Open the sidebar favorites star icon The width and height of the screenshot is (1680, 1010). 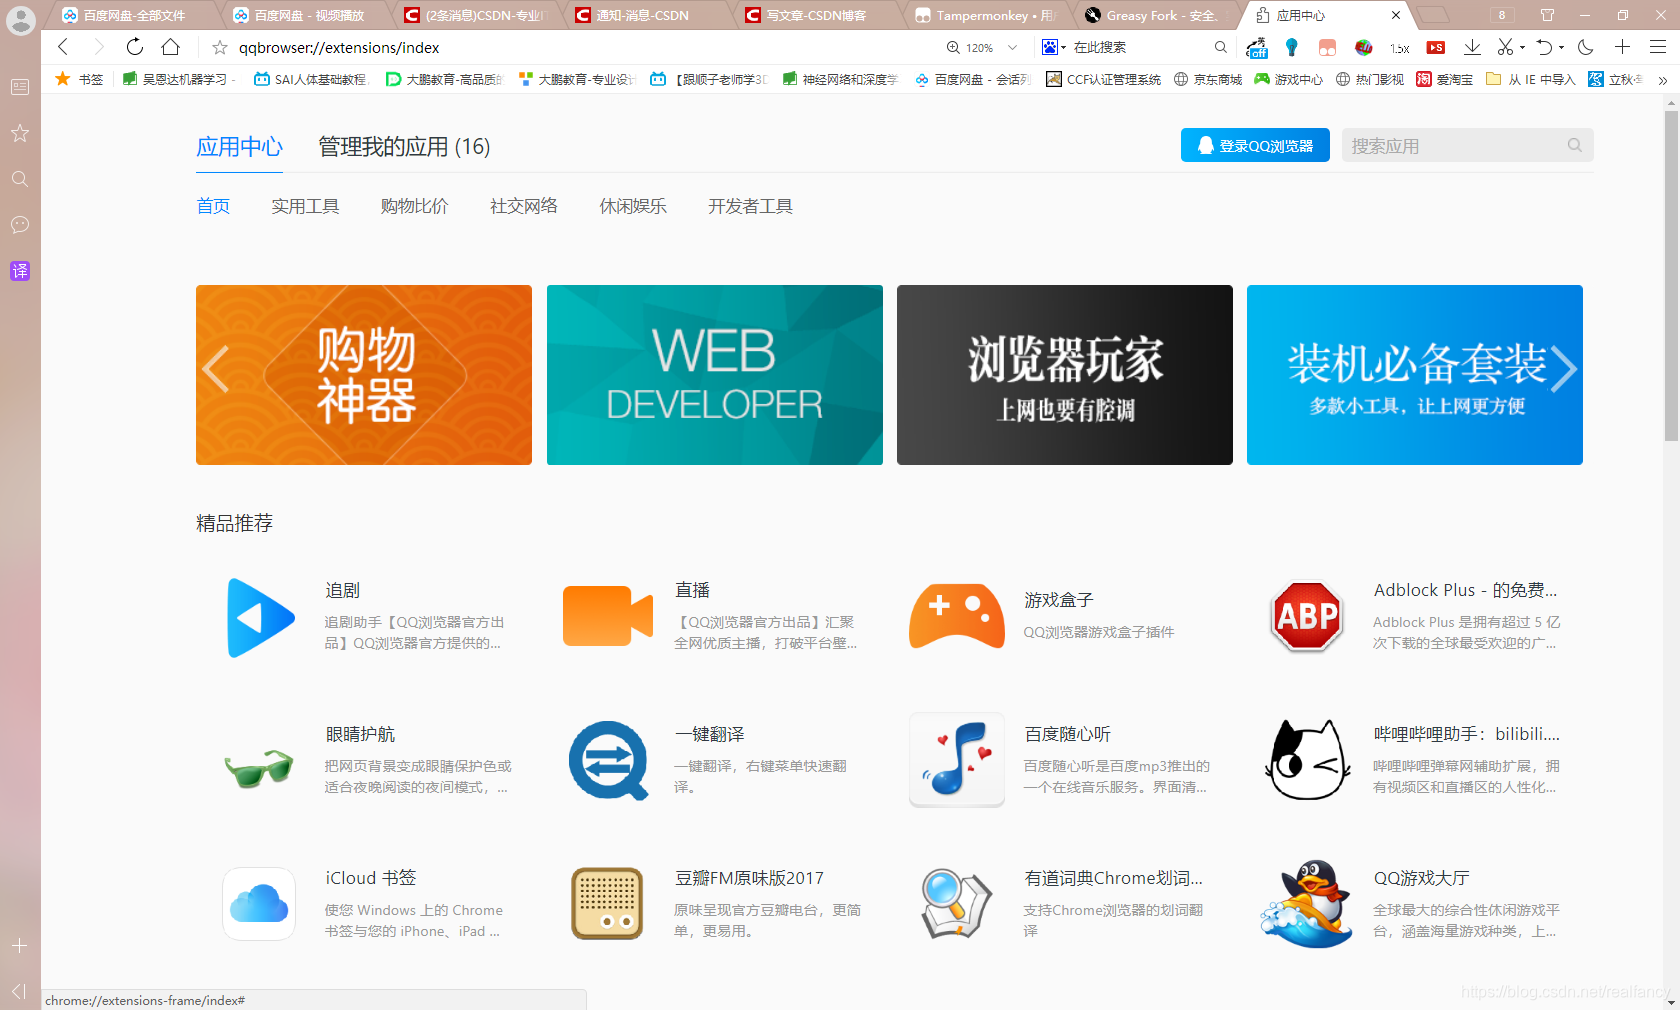pyautogui.click(x=20, y=133)
